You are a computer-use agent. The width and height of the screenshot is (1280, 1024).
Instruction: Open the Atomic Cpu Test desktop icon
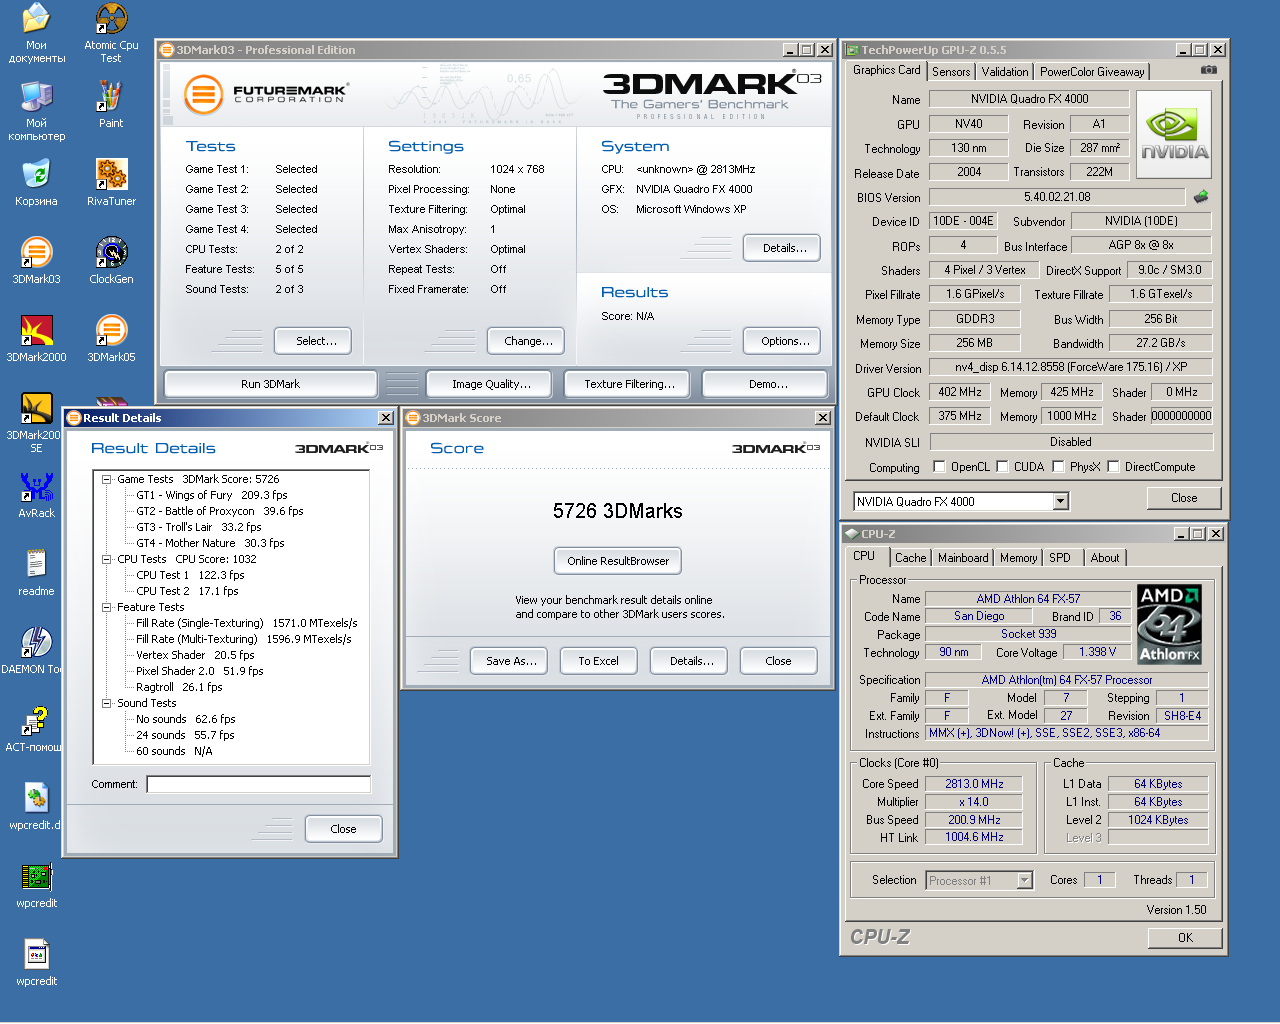(111, 33)
